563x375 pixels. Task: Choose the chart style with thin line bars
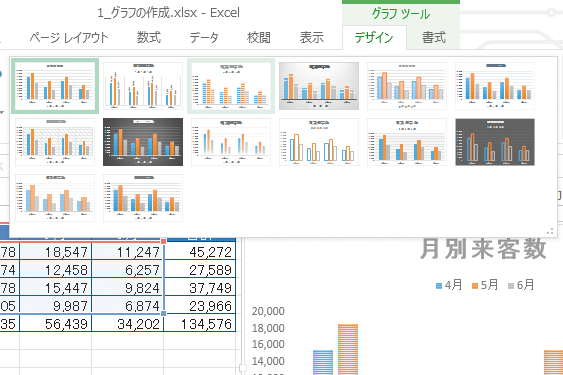click(x=143, y=86)
